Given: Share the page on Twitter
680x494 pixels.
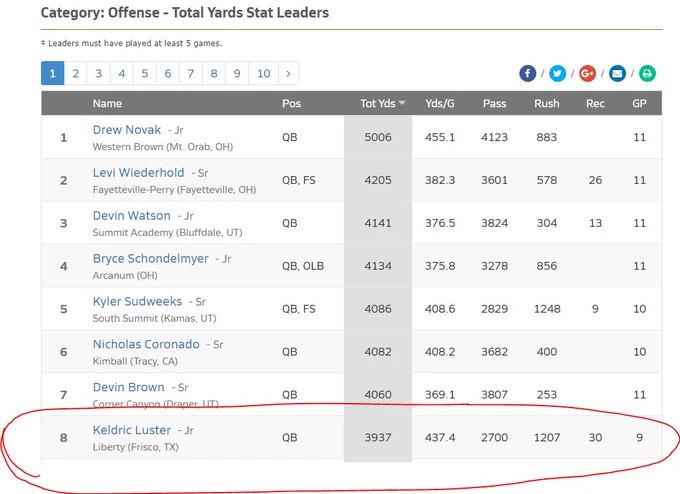Looking at the screenshot, I should [x=557, y=73].
